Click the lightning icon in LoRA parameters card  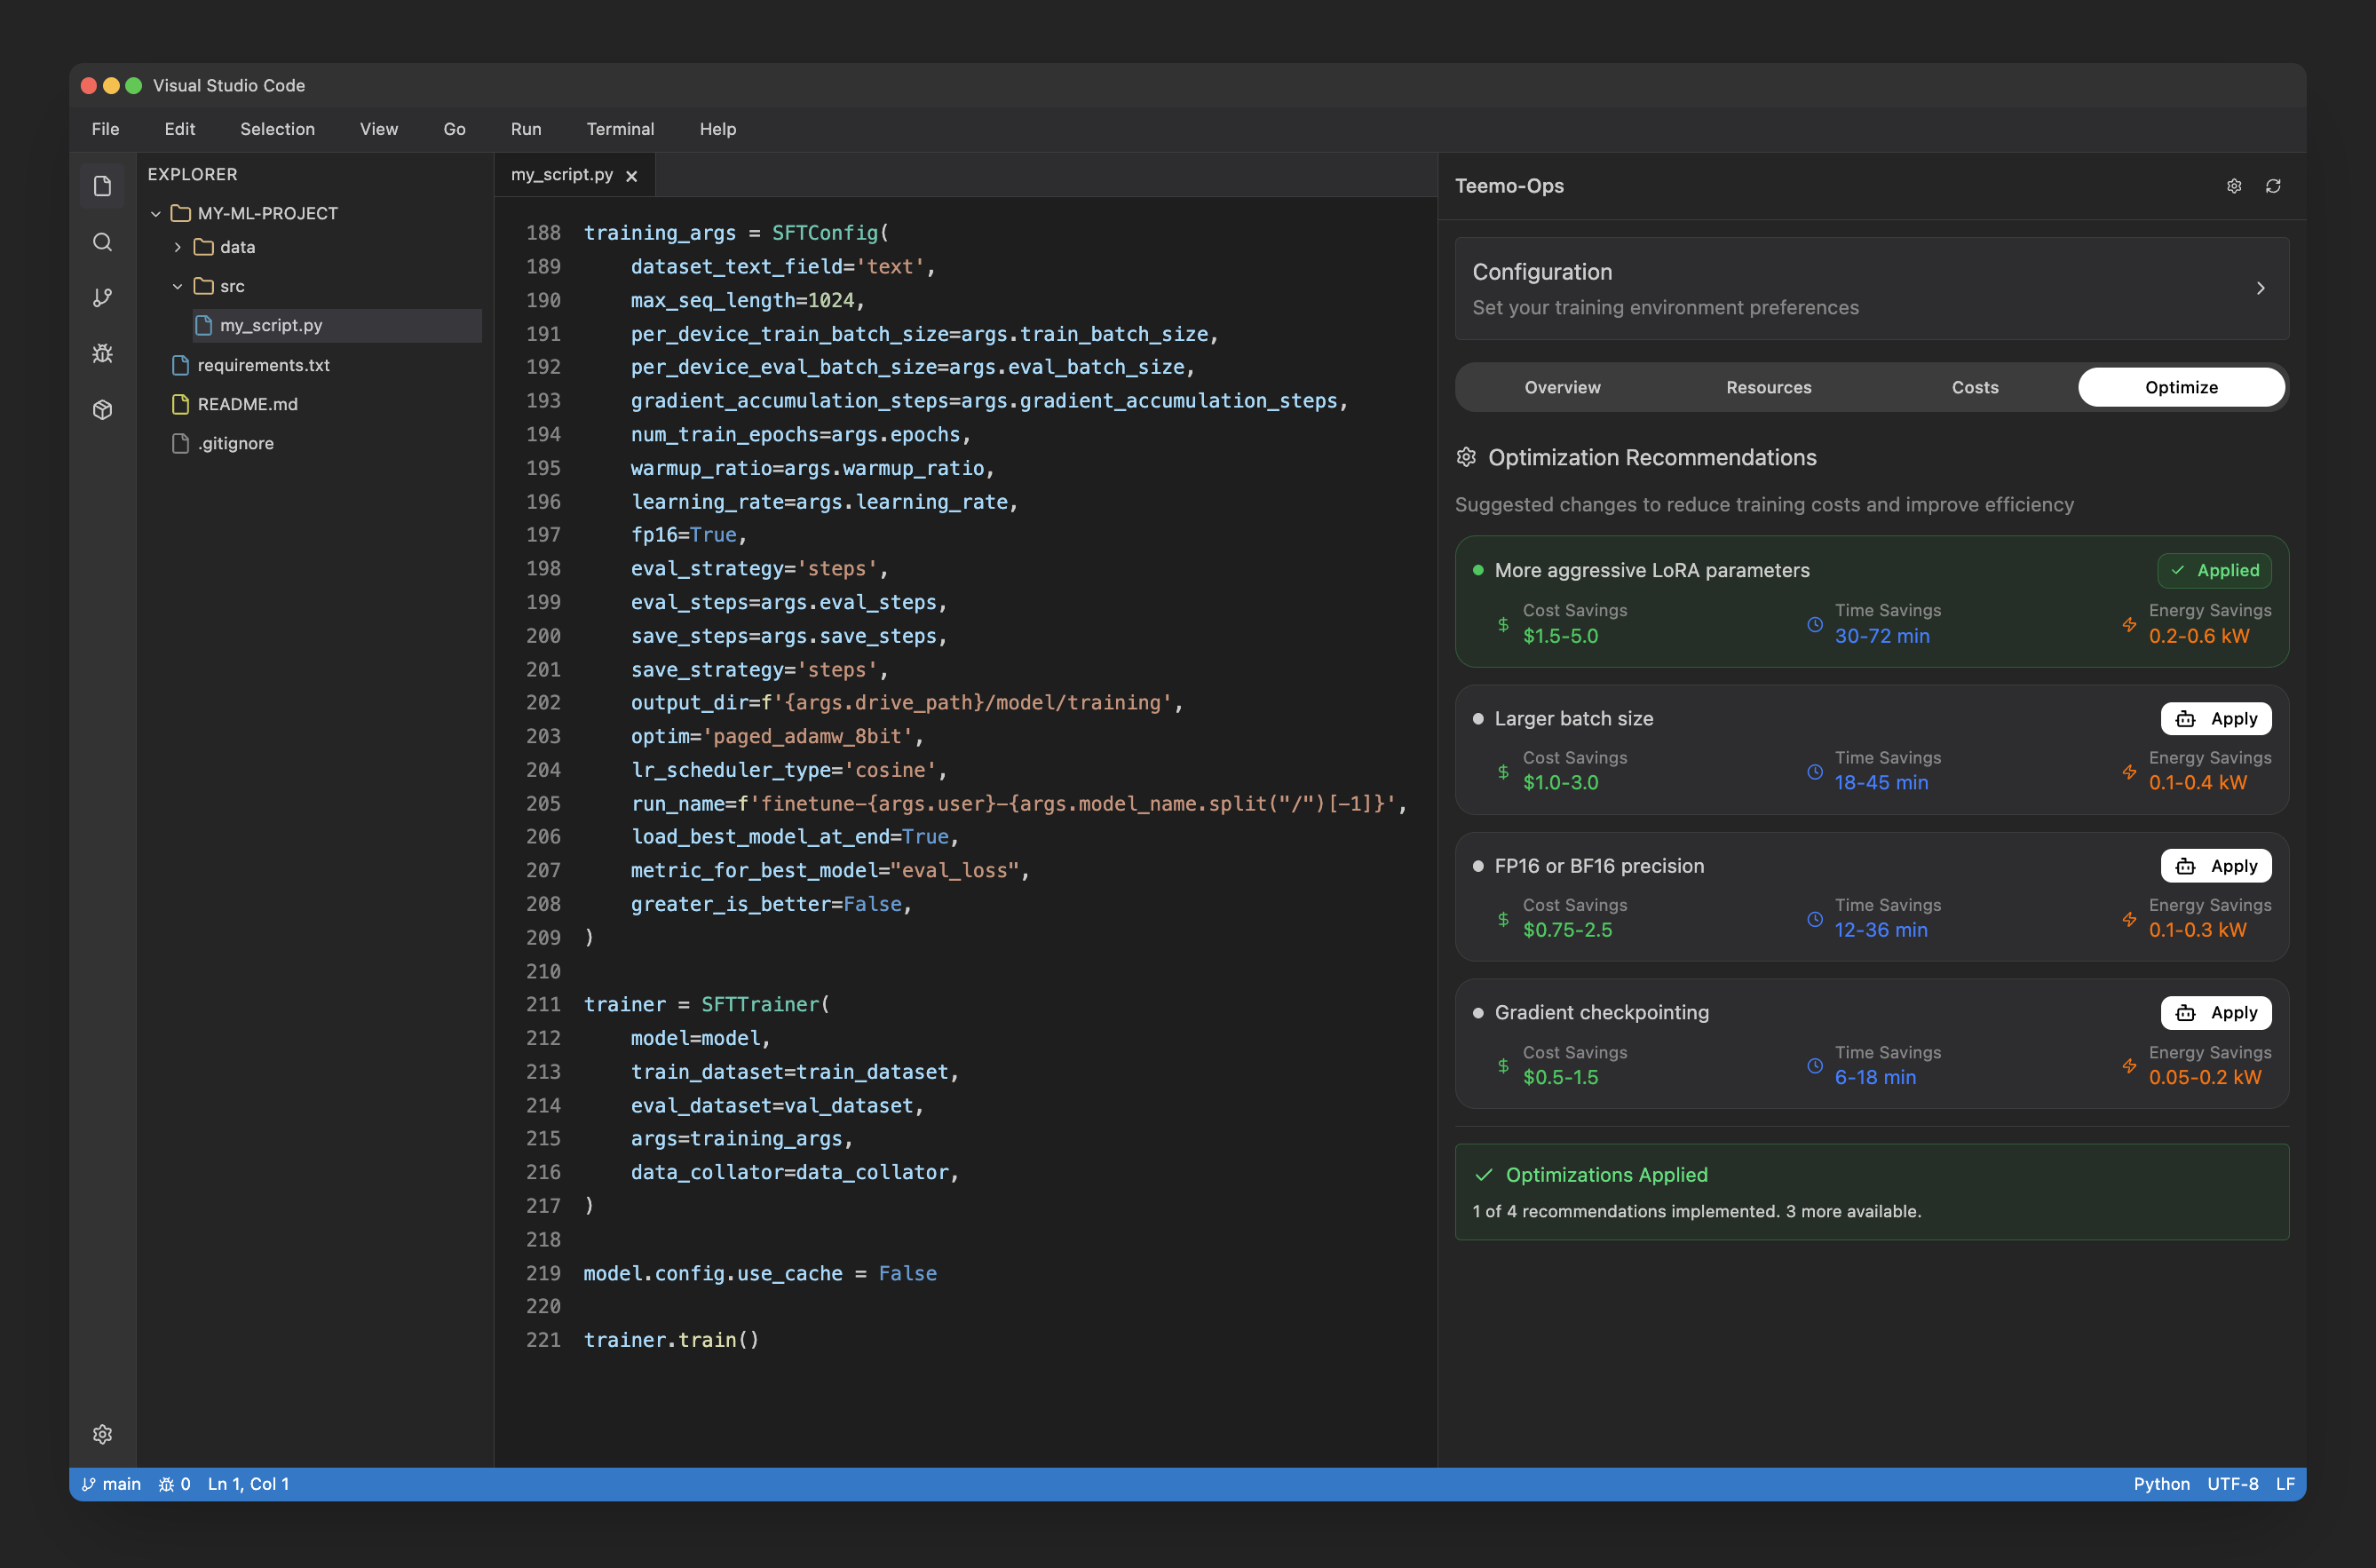tap(2129, 625)
